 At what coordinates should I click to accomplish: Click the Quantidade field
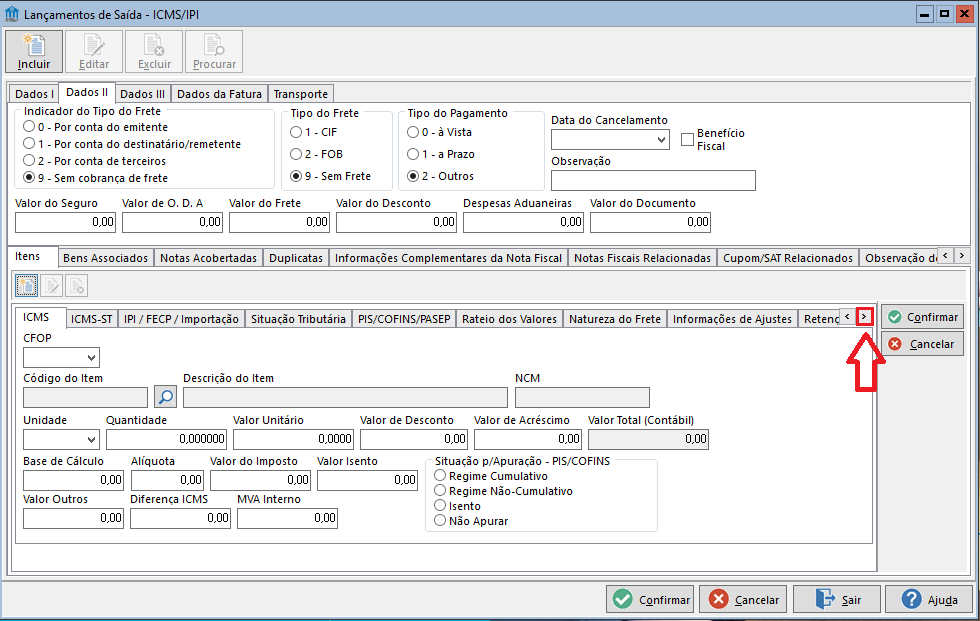tap(166, 439)
